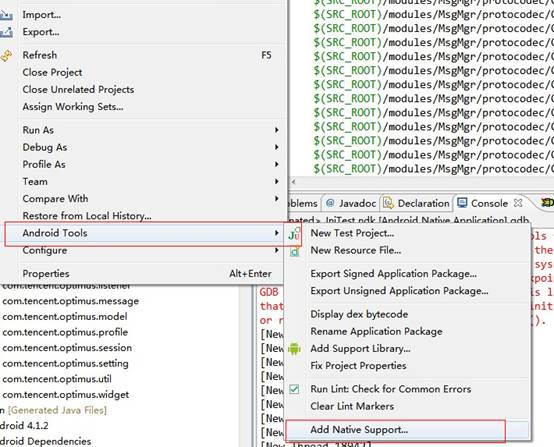Open Debug As menu item
This screenshot has height=447, width=554.
[143, 147]
